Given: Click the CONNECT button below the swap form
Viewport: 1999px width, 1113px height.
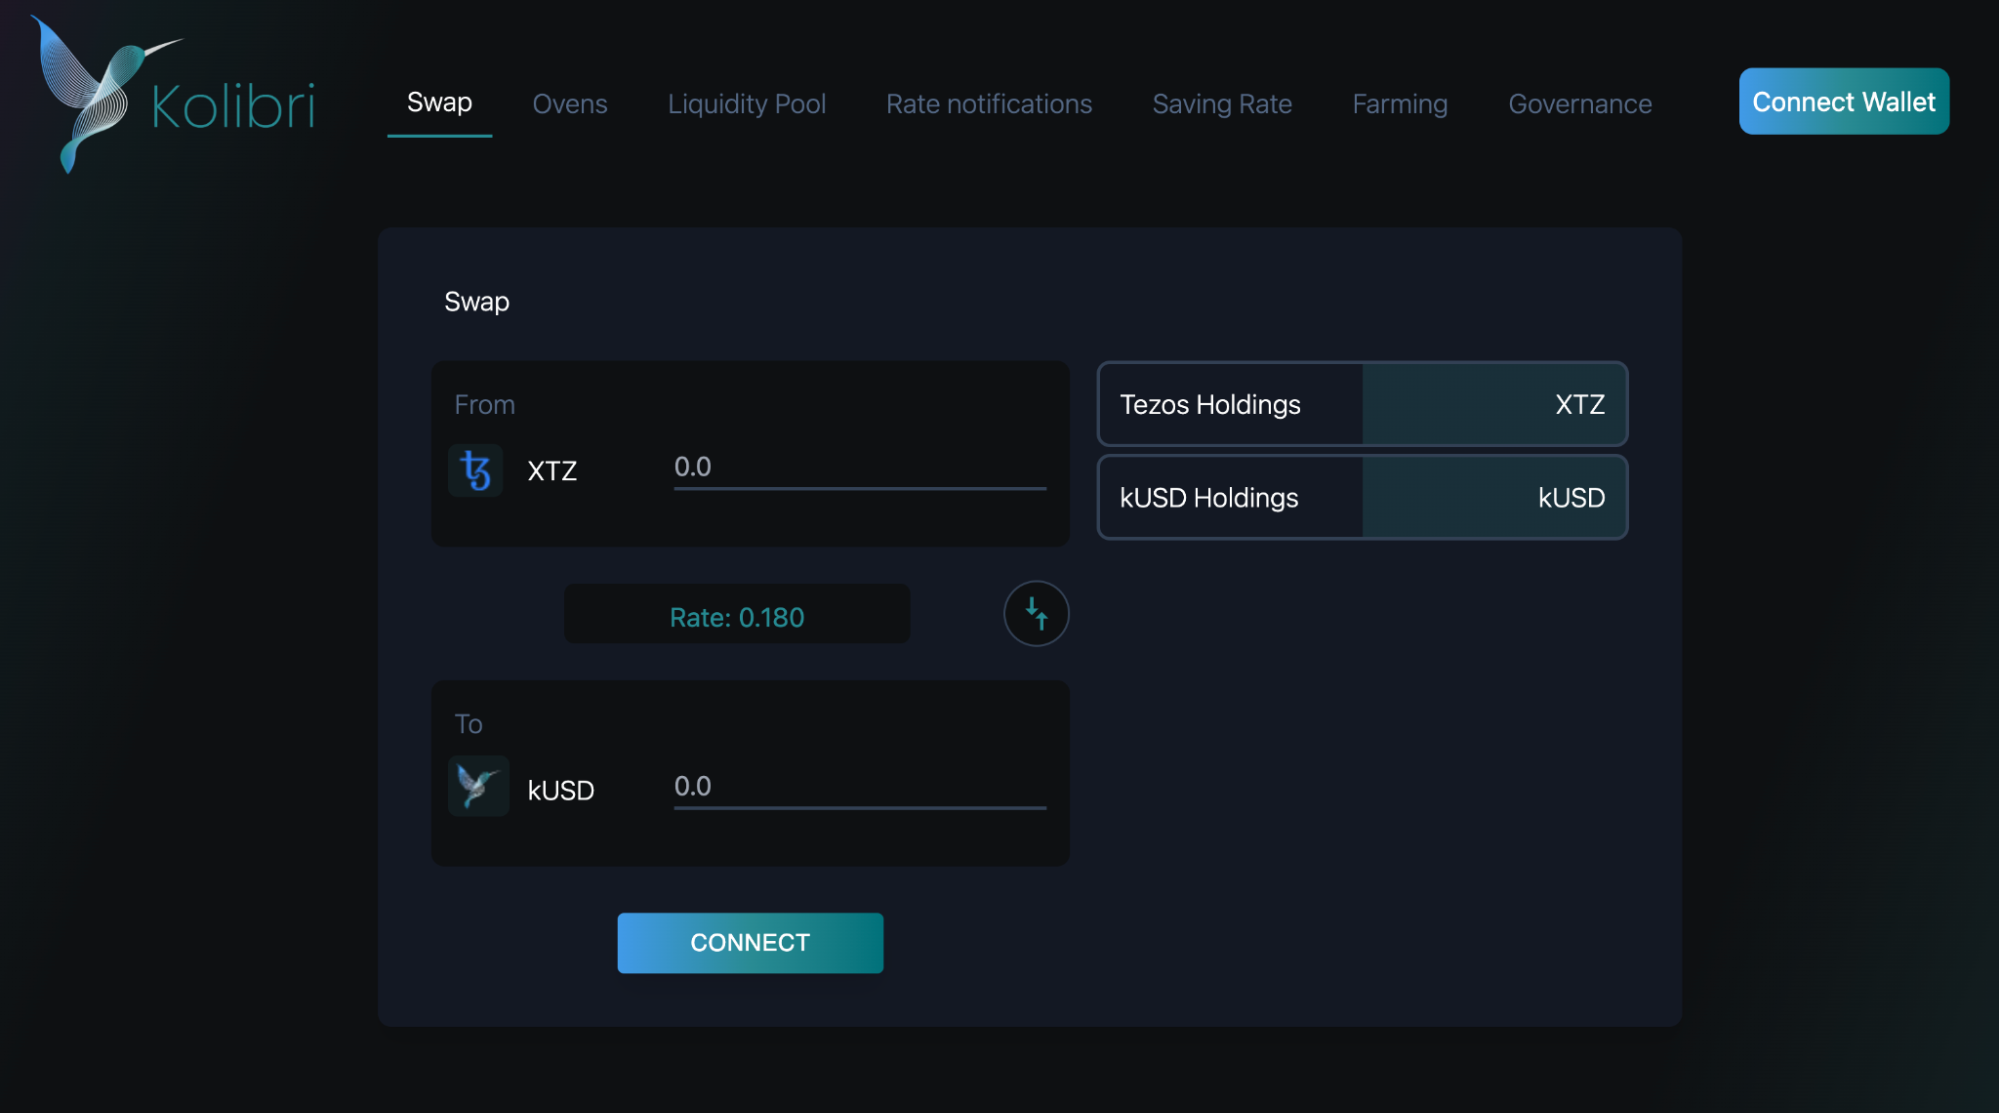Looking at the screenshot, I should coord(750,942).
